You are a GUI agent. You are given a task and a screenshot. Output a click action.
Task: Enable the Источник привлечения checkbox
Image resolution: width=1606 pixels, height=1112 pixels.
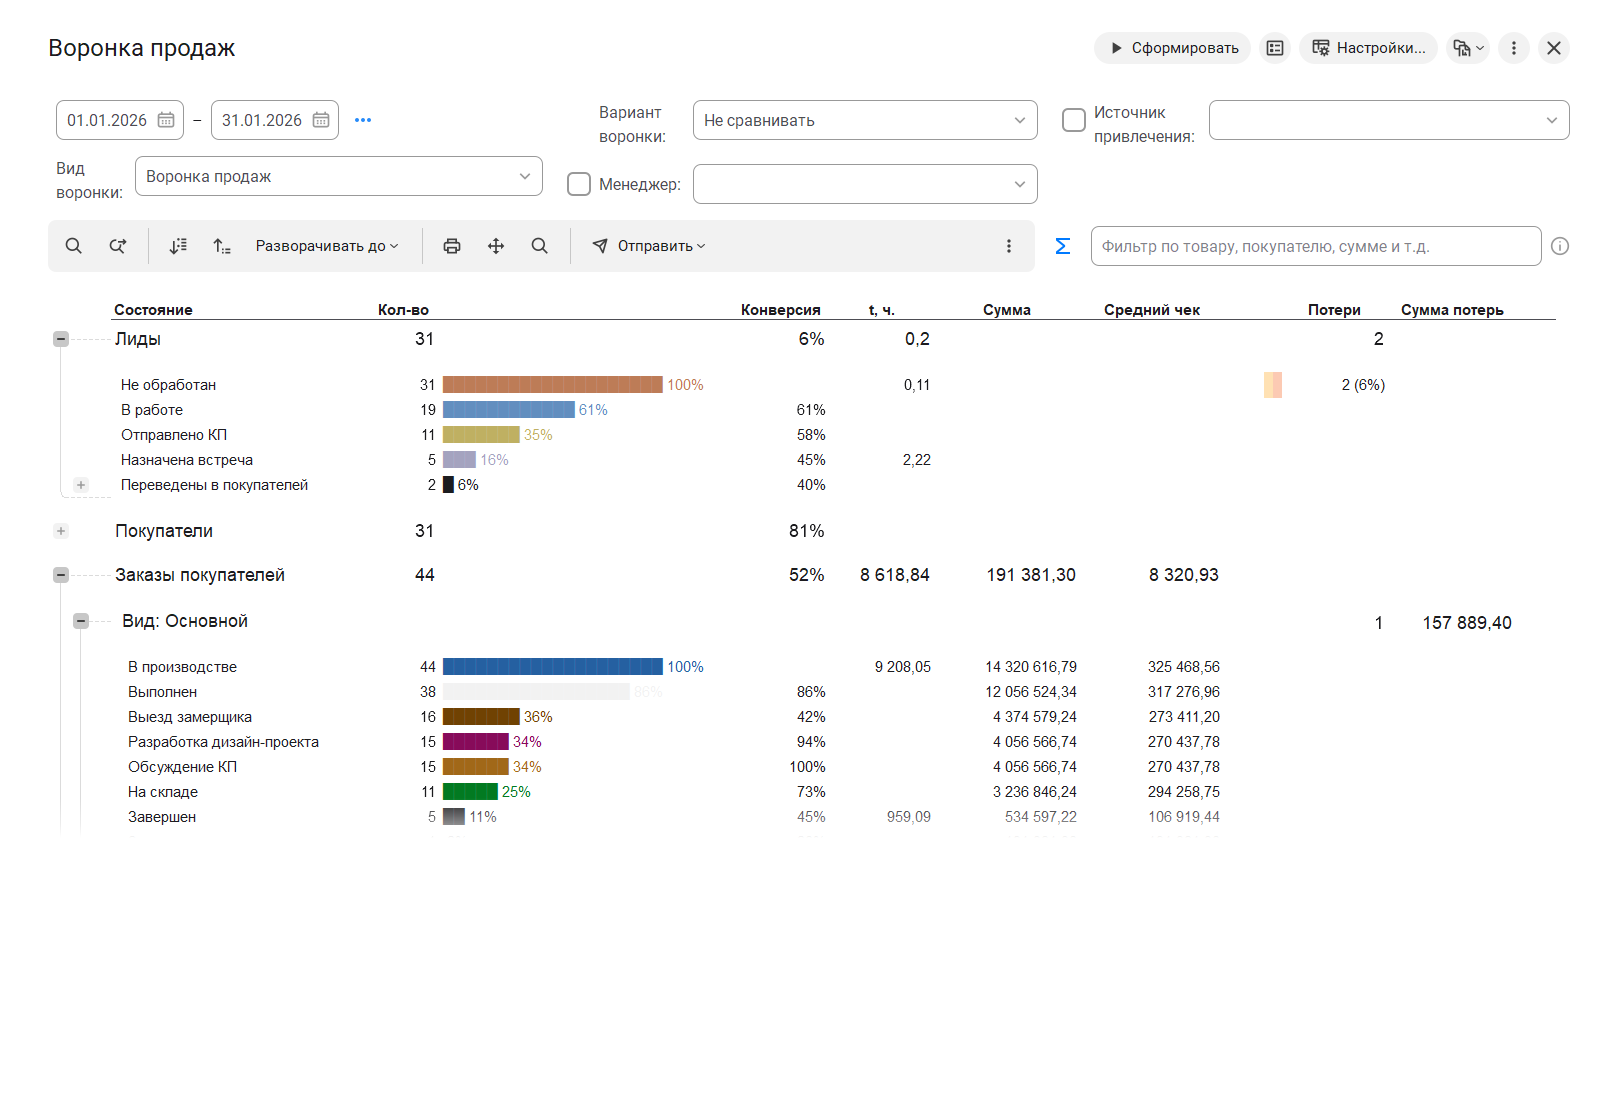click(1074, 120)
